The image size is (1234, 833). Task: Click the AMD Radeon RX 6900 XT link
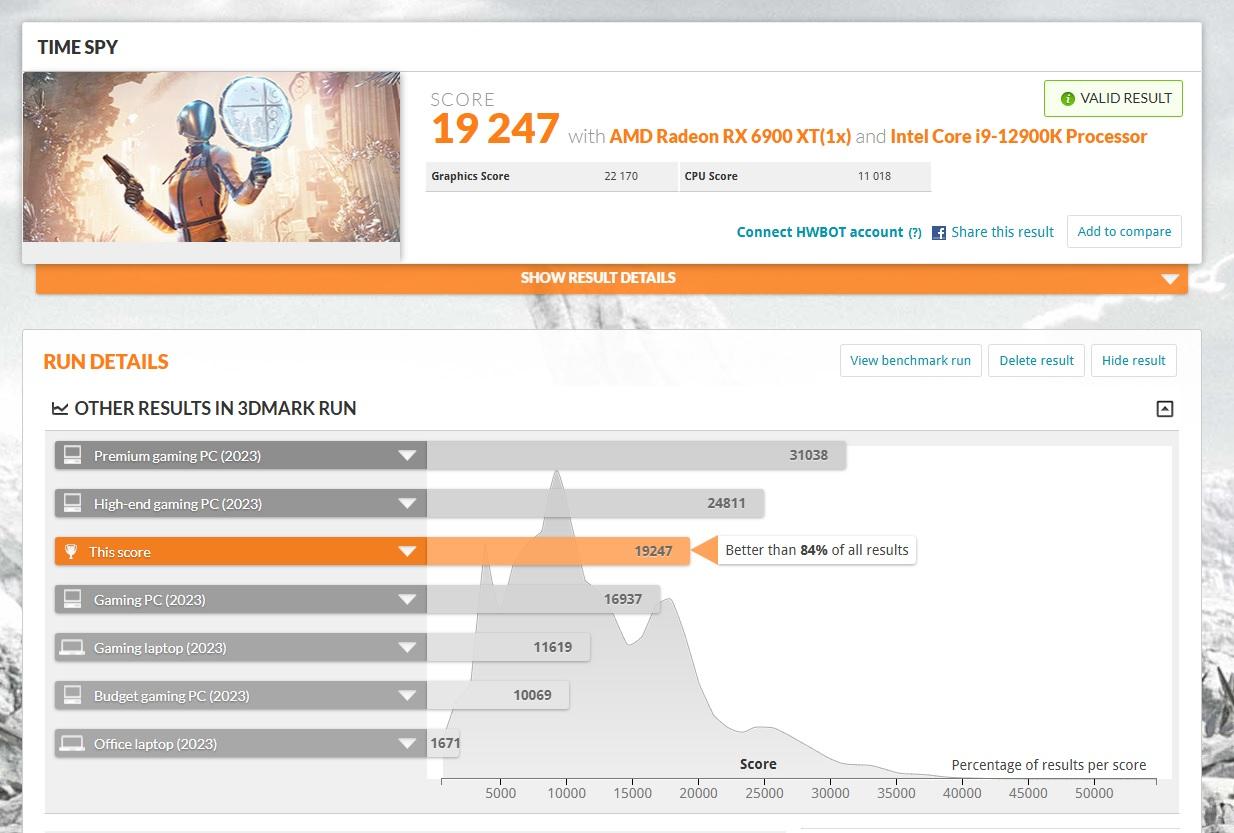[730, 136]
